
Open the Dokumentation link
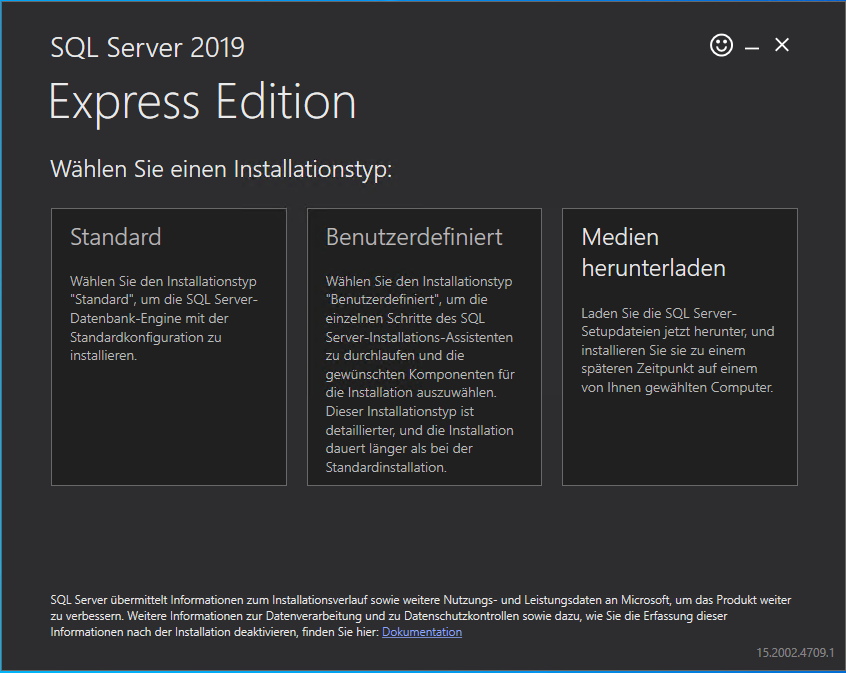click(x=422, y=632)
